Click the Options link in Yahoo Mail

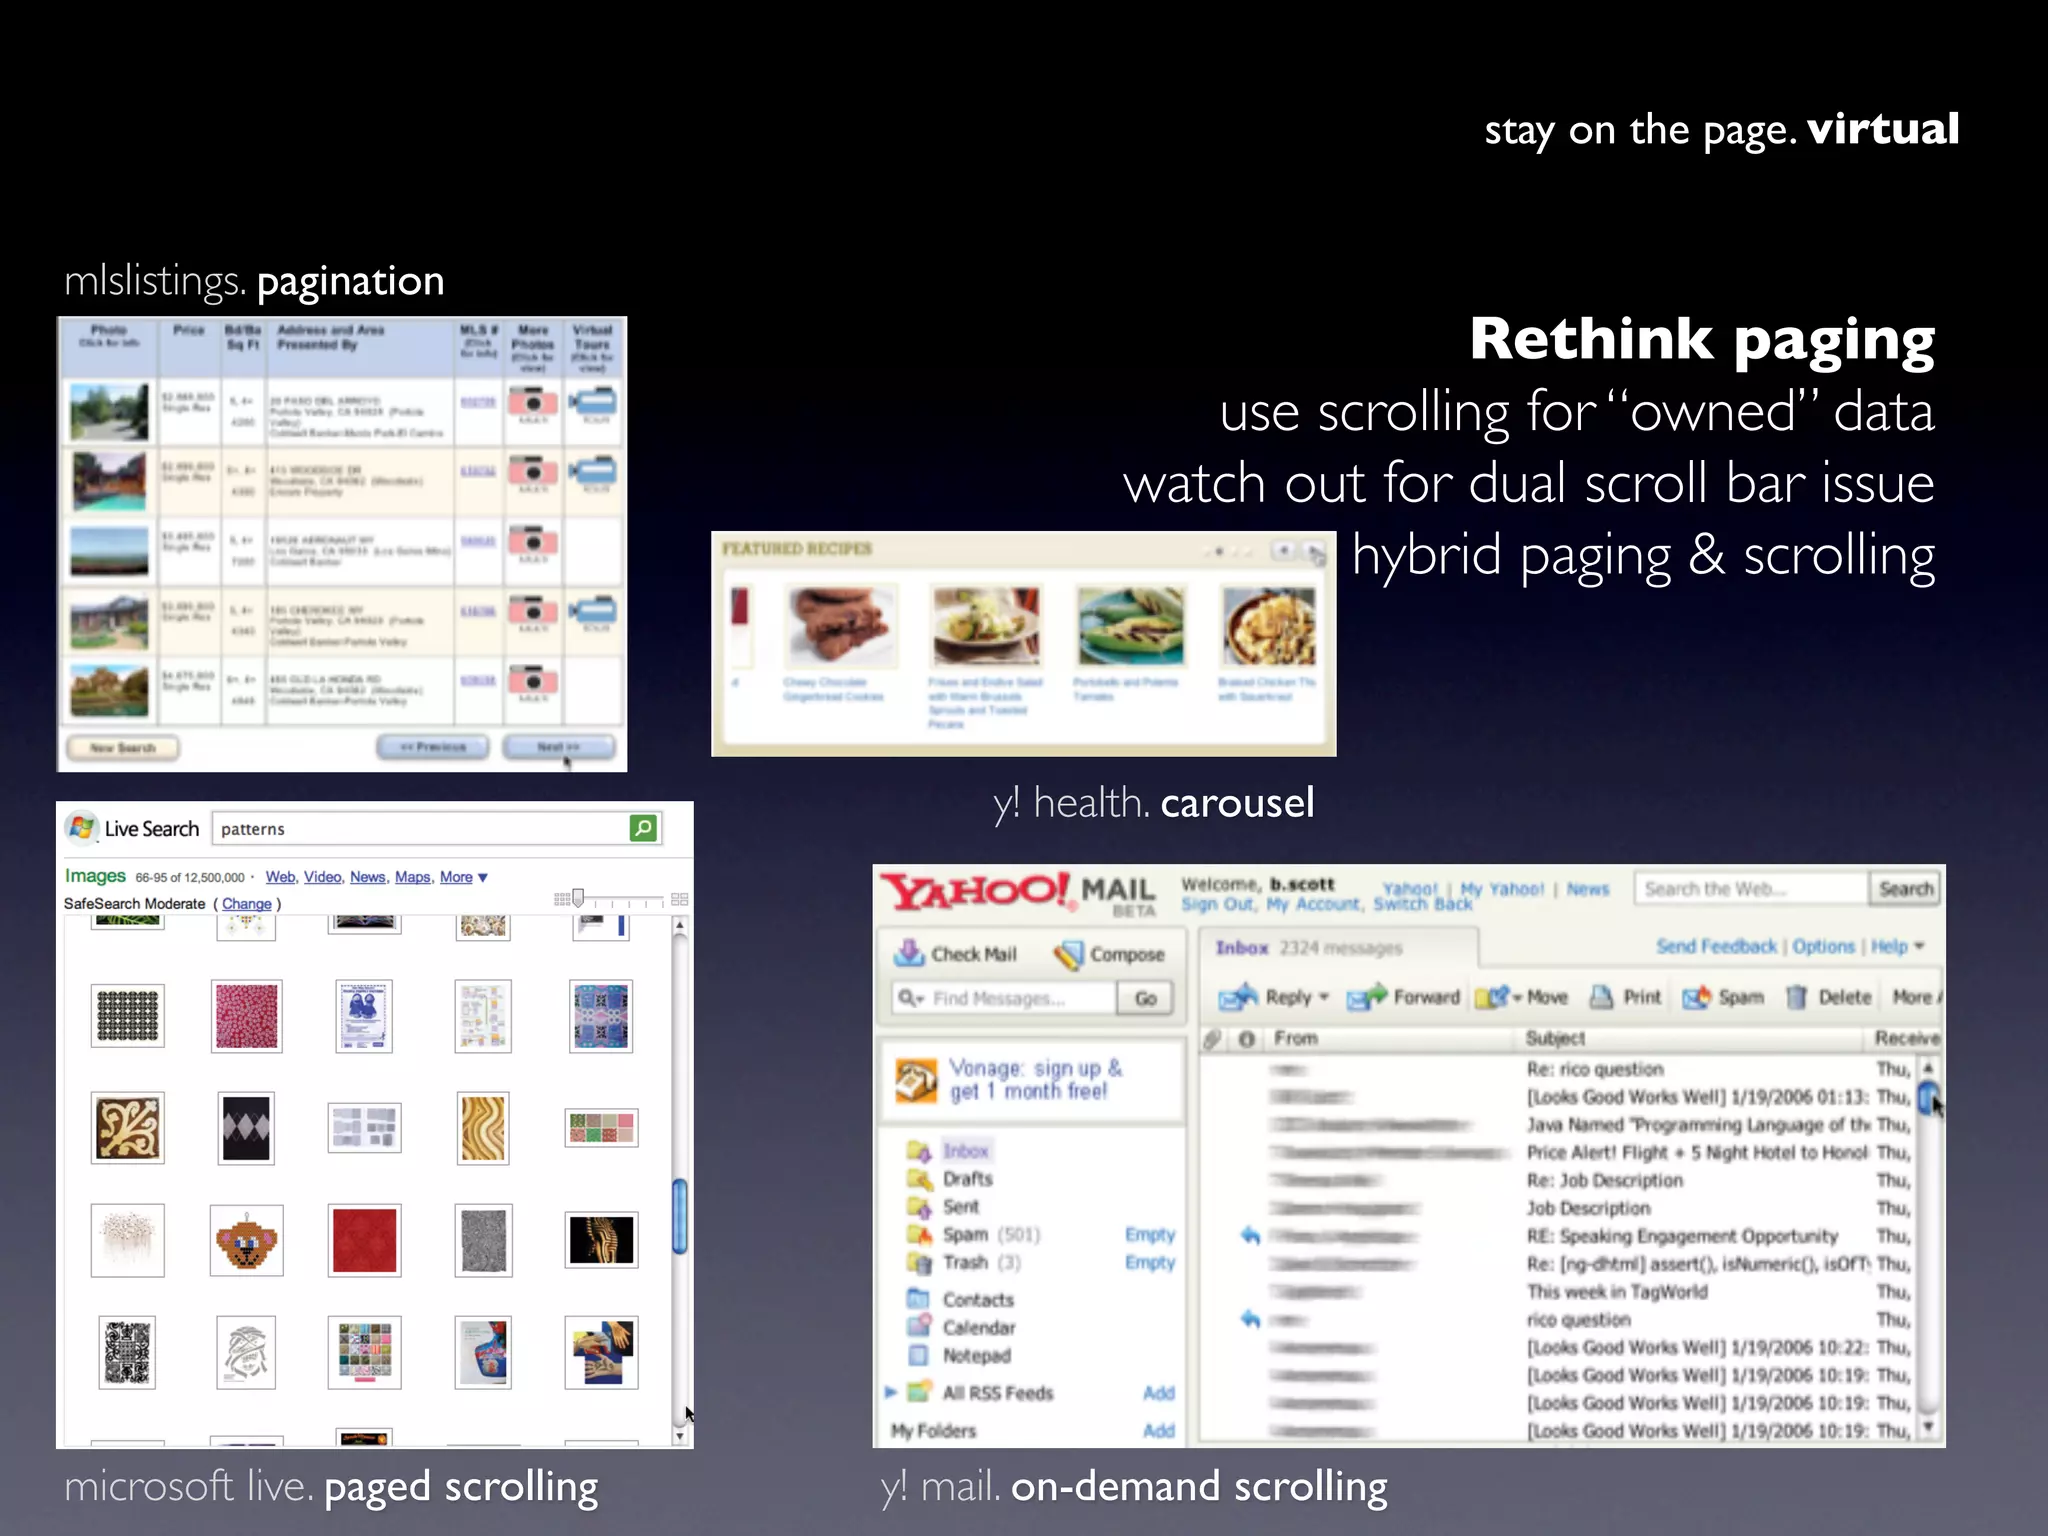(1823, 946)
